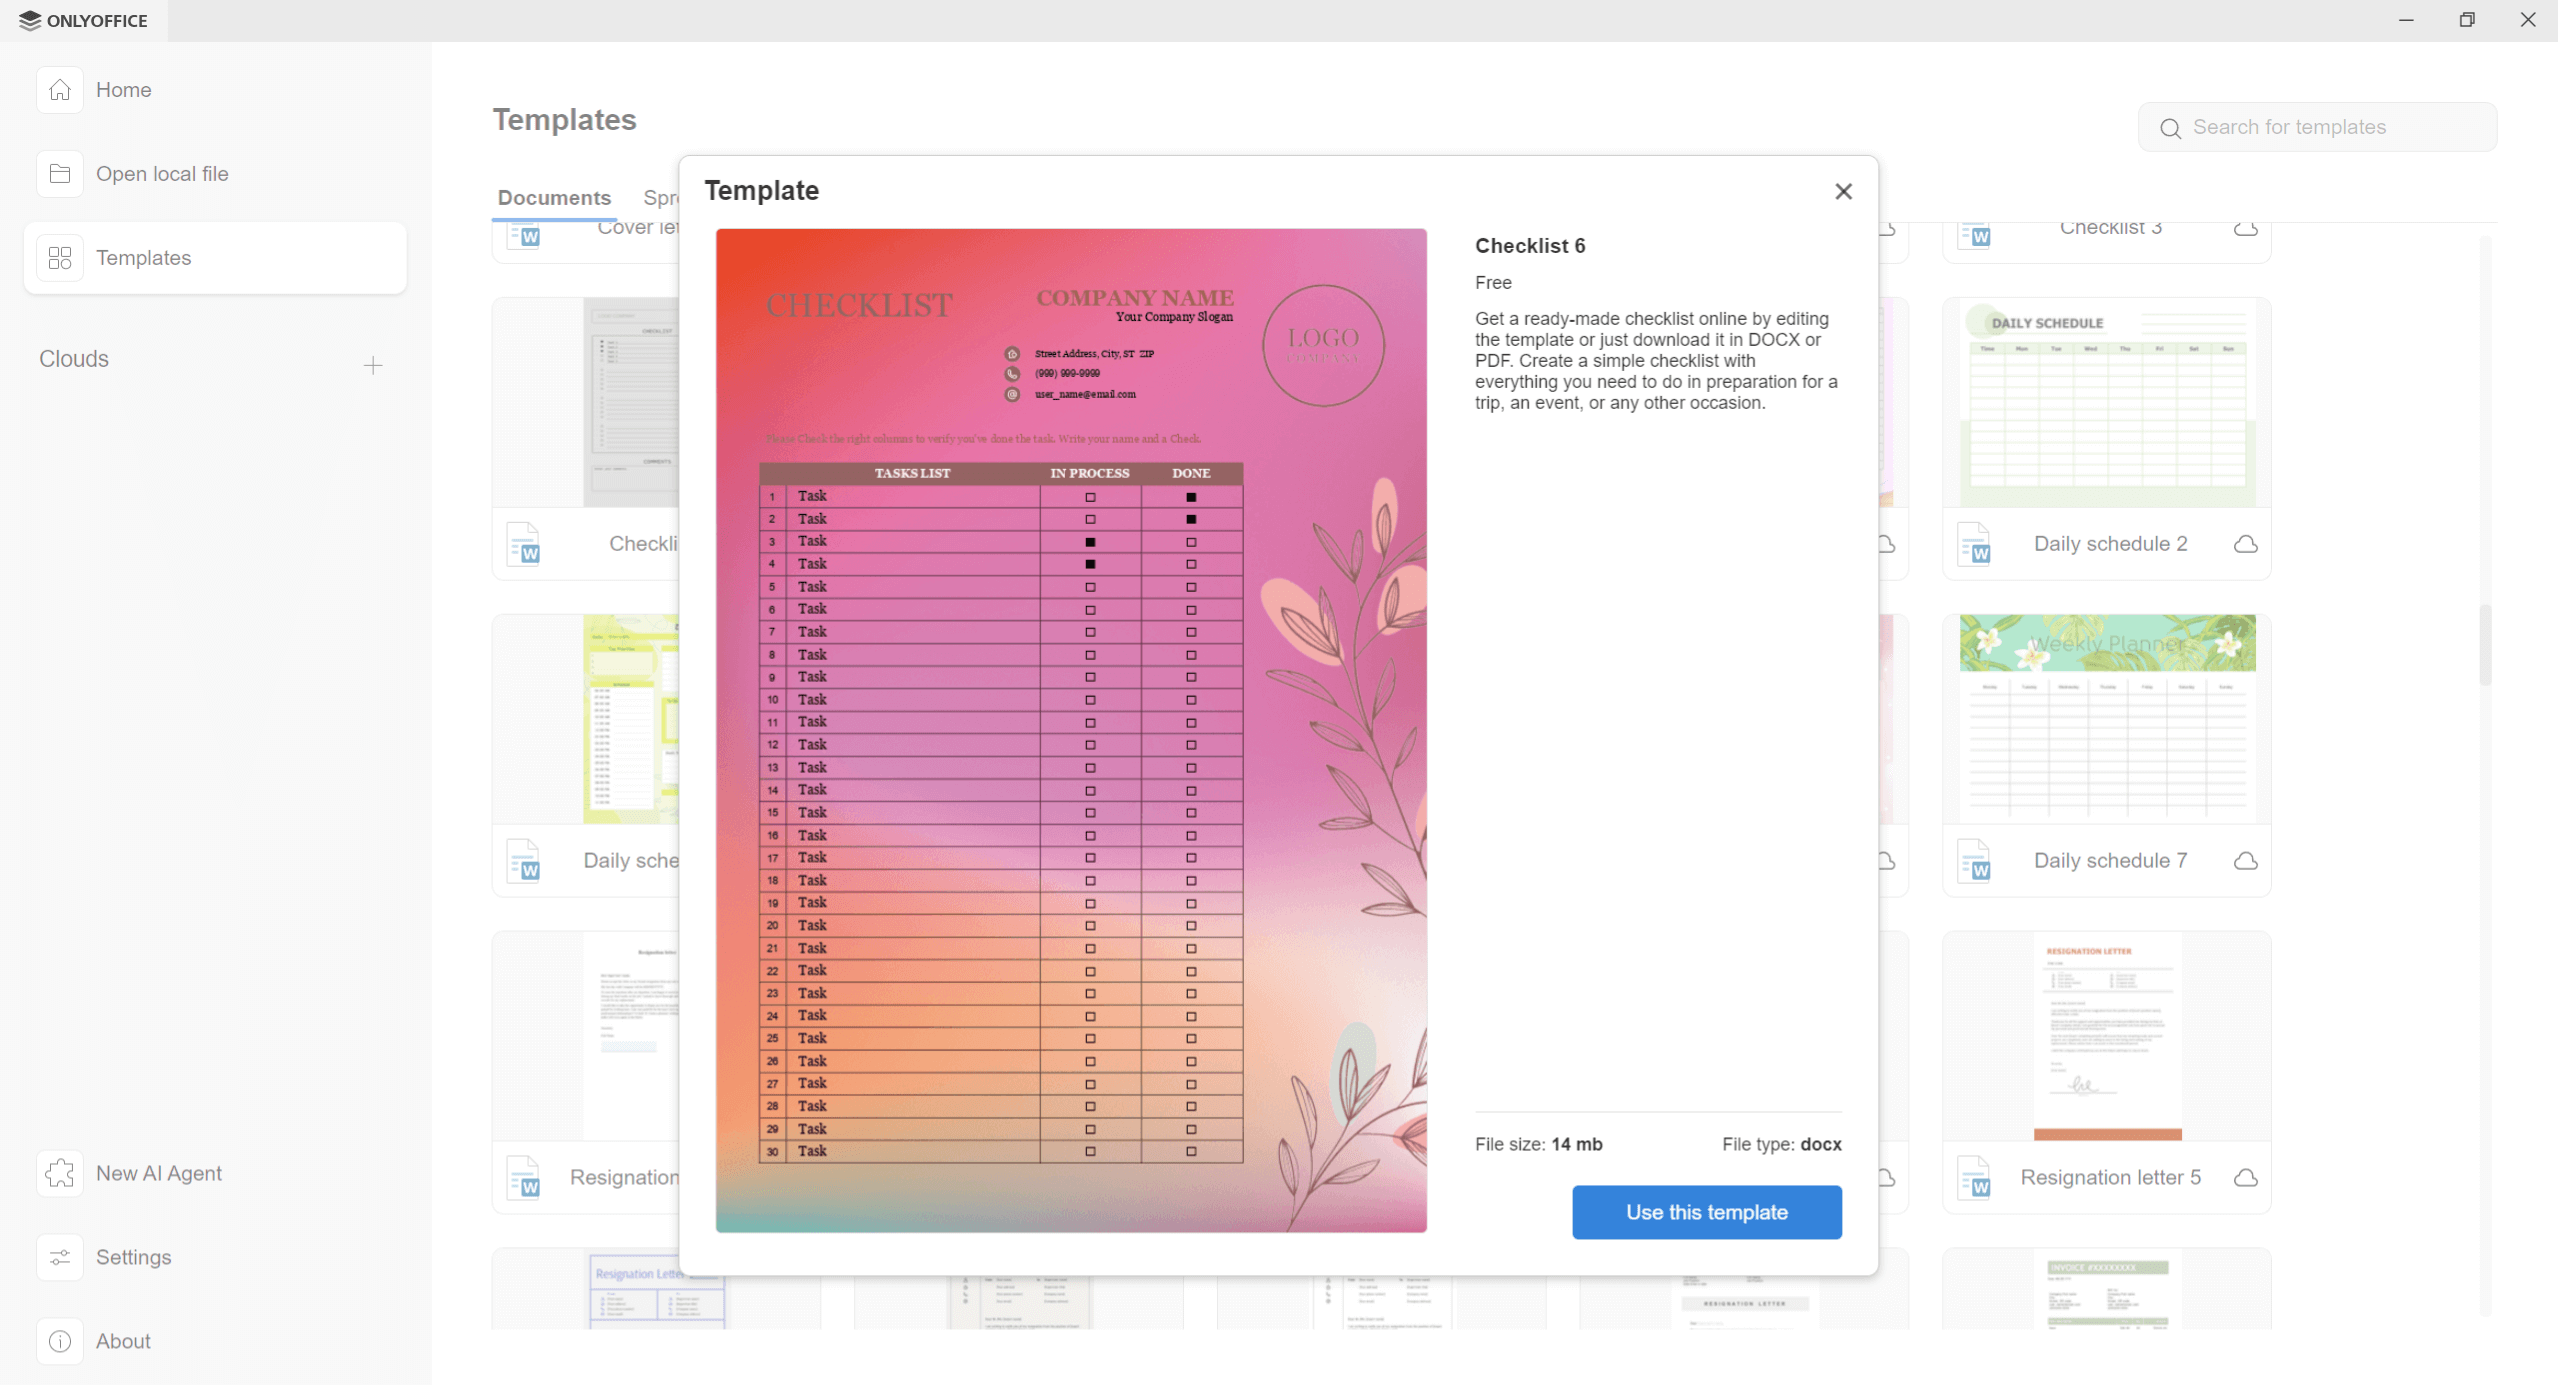Screen dimensions: 2558x1386
Task: Click cloud icon next to Daily schedule 2
Action: coord(2245,544)
